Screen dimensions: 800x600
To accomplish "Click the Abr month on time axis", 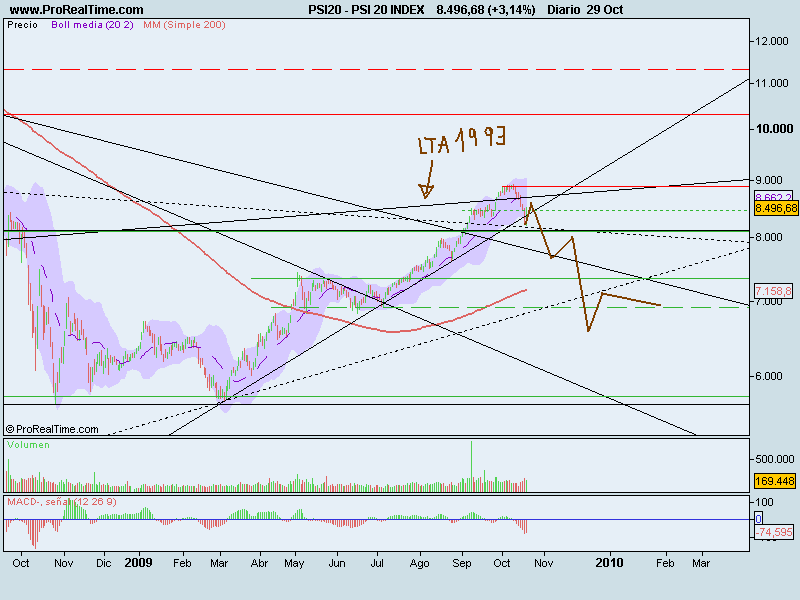I will tap(260, 563).
